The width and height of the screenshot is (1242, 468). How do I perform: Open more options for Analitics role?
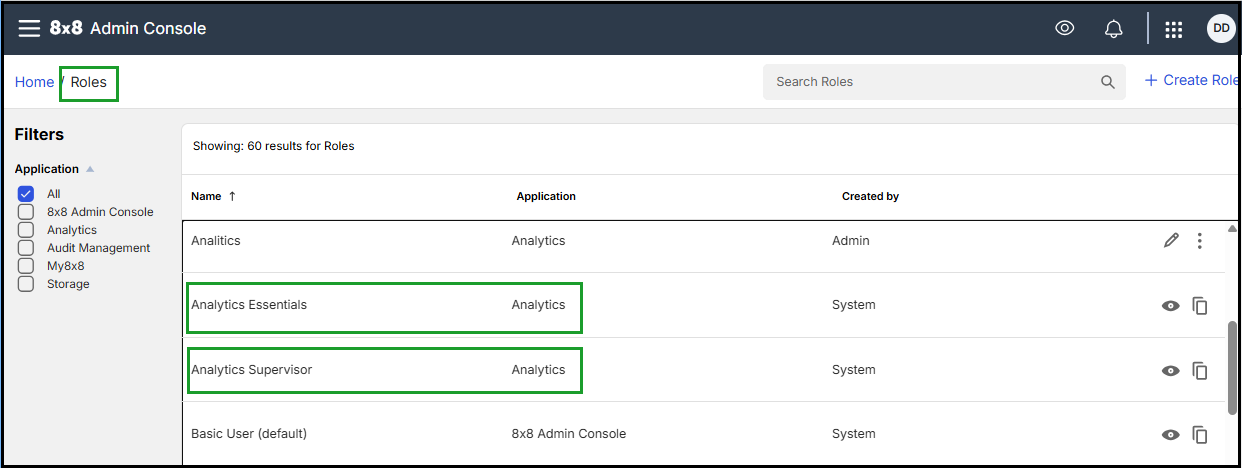[x=1200, y=240]
